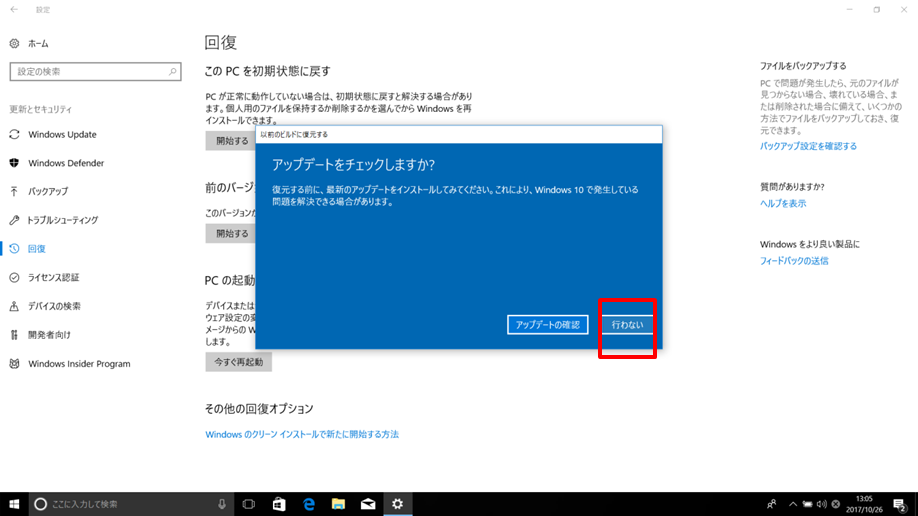
Task: Click 質問がありますか? heading
Action: 792,186
